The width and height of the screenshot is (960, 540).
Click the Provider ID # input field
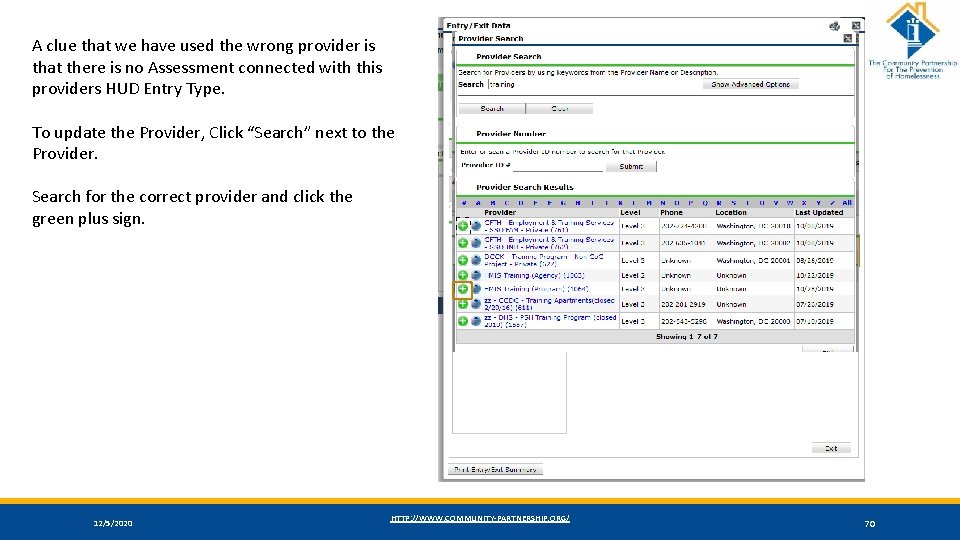[x=558, y=165]
